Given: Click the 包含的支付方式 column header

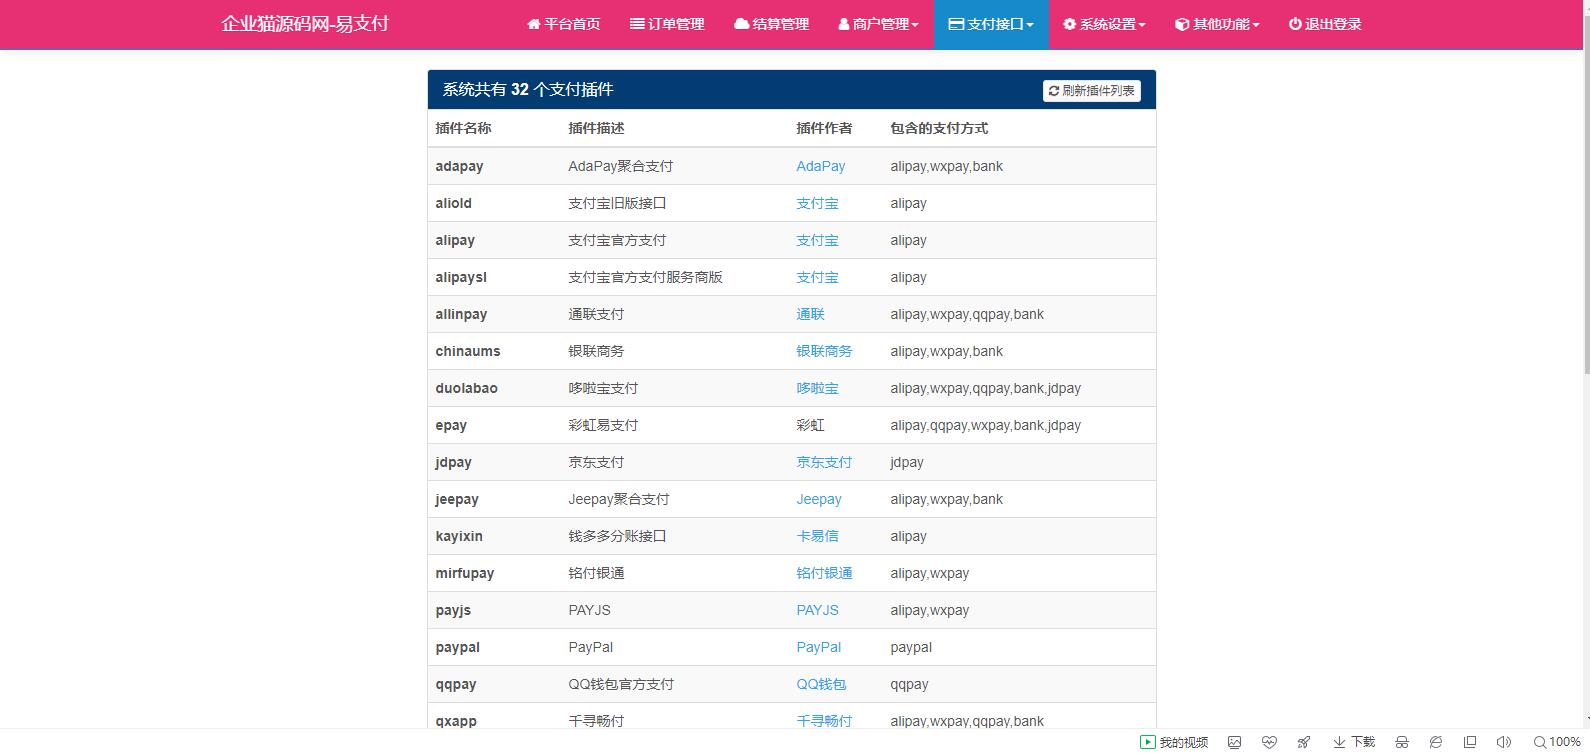Looking at the screenshot, I should [939, 128].
